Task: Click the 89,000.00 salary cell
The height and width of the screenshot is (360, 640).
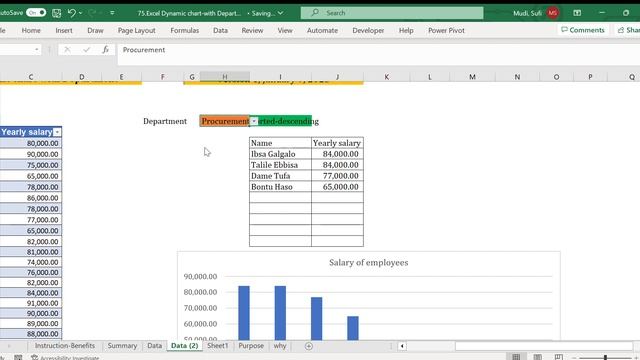Action: (x=31, y=324)
